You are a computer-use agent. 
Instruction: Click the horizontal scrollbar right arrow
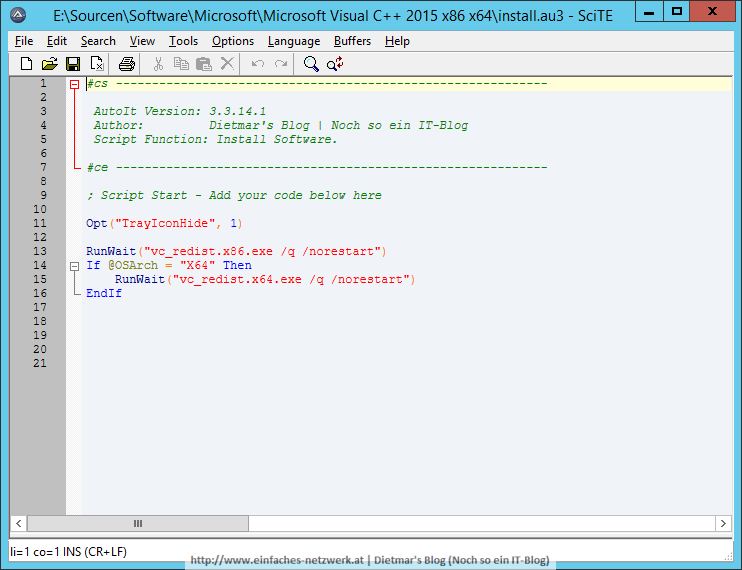723,523
